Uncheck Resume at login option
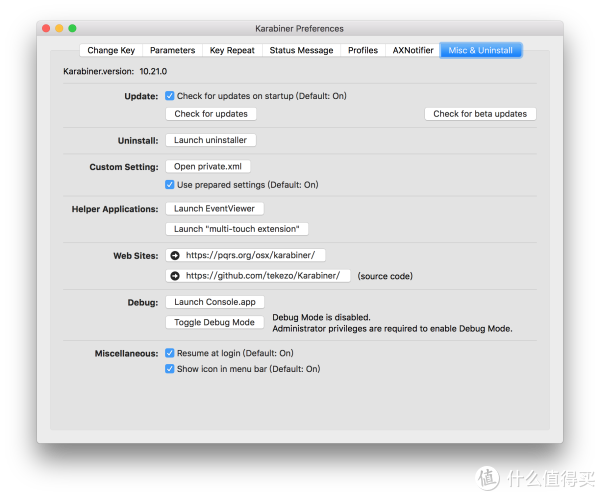The width and height of the screenshot is (600, 496). click(170, 353)
